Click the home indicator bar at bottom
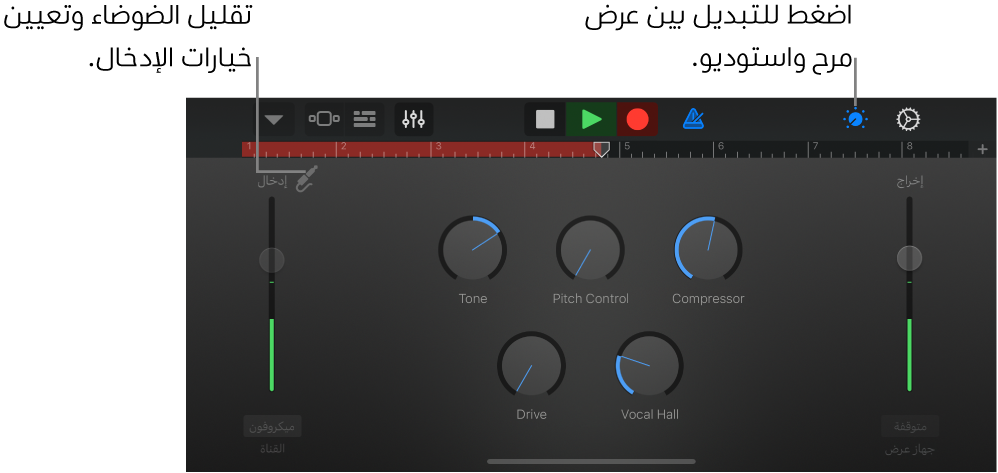The height and width of the screenshot is (473, 998). [x=591, y=461]
